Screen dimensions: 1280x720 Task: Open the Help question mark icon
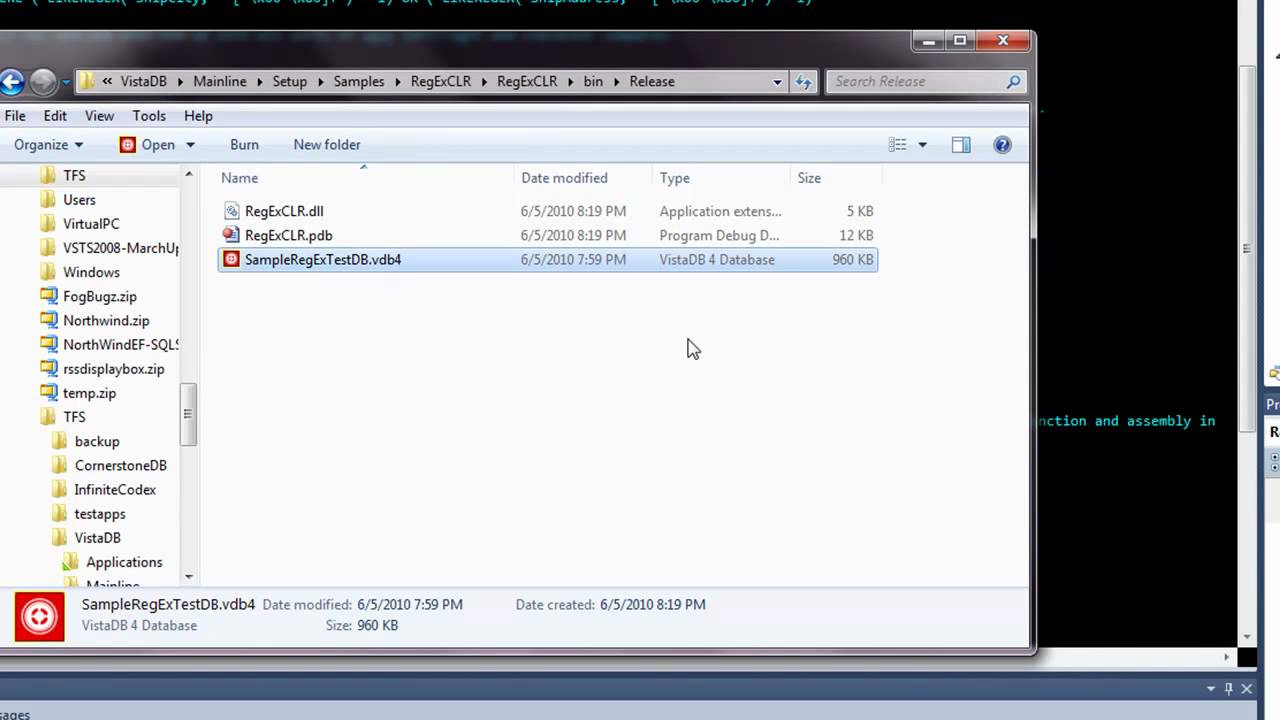click(1002, 145)
